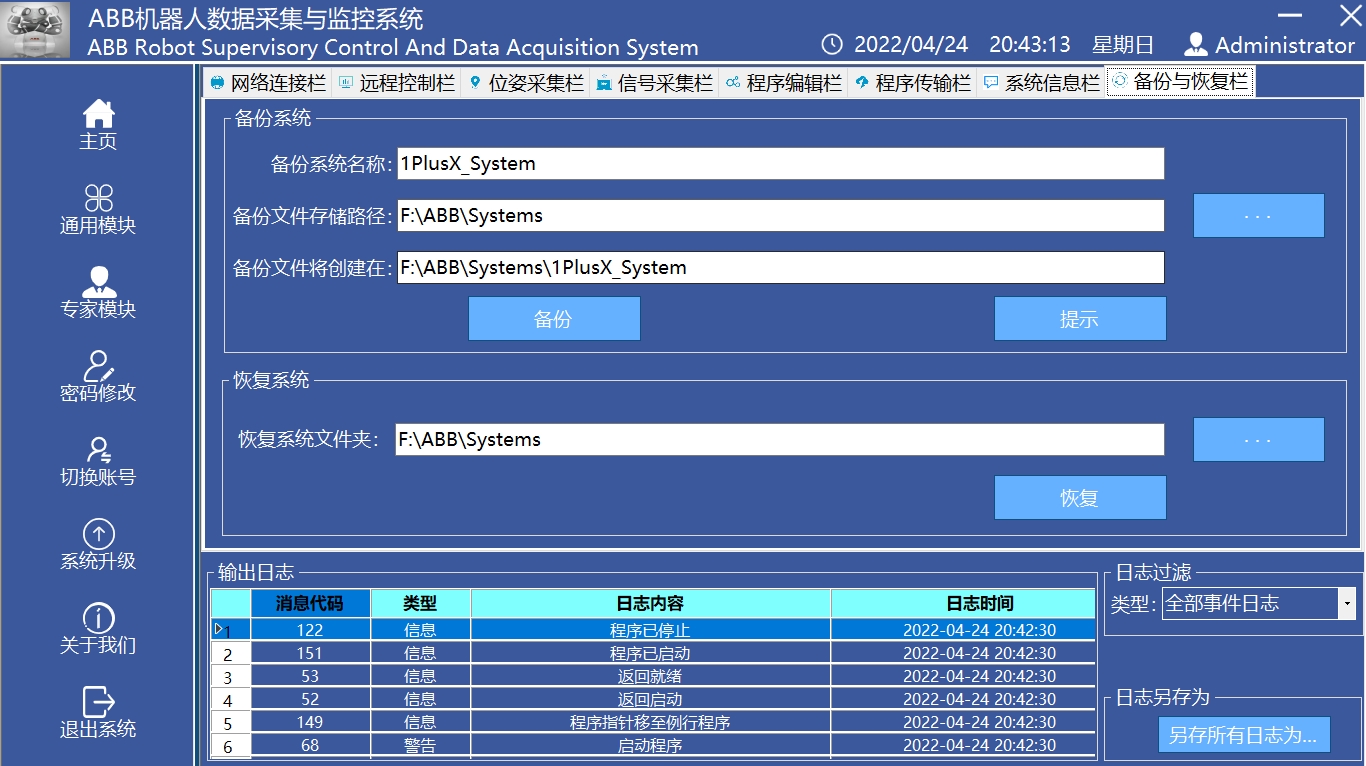
Task: Close the application window
Action: tap(1349, 14)
